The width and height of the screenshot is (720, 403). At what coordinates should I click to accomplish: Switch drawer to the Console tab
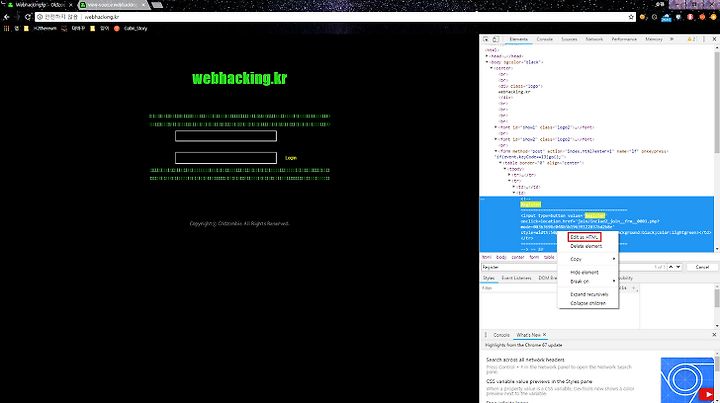coord(501,335)
